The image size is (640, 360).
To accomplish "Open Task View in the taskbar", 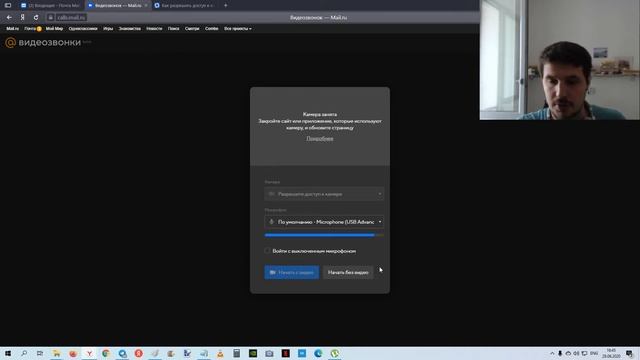I will (40, 353).
